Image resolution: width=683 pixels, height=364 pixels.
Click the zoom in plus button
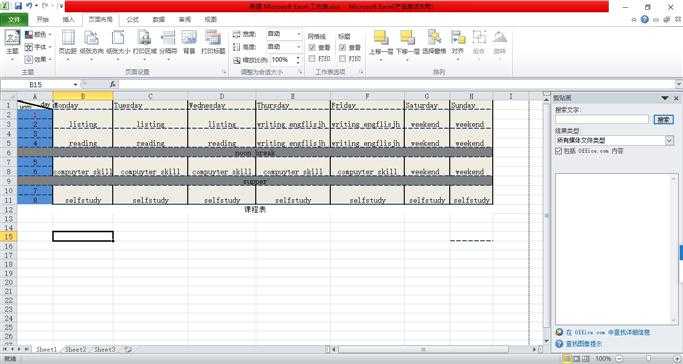[x=678, y=359]
